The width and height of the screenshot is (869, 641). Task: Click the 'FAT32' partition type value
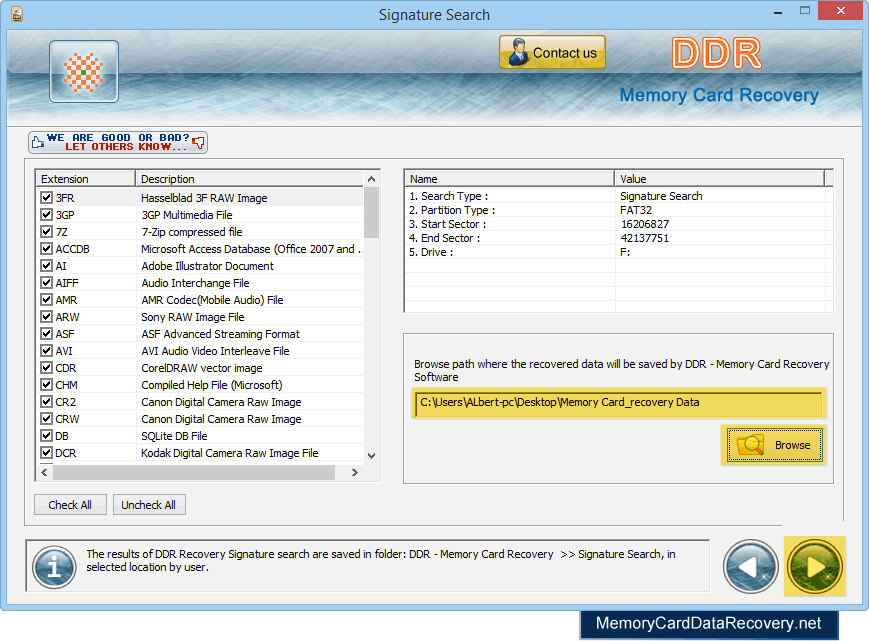(x=636, y=210)
